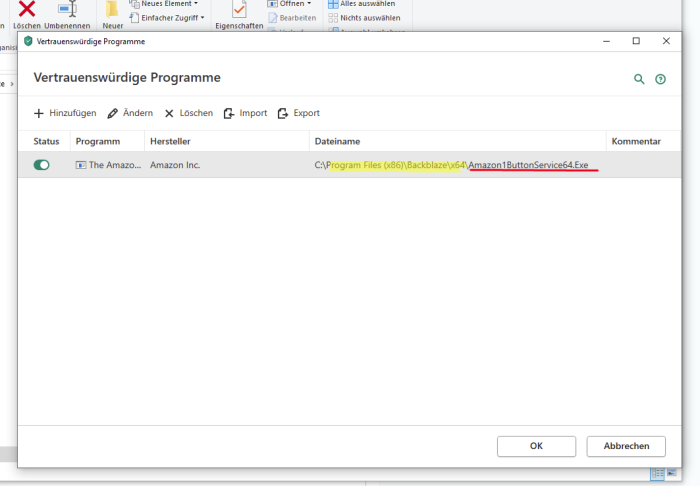The height and width of the screenshot is (486, 700).
Task: Click Bearbeiten in the Explorer ribbon
Action: click(292, 18)
